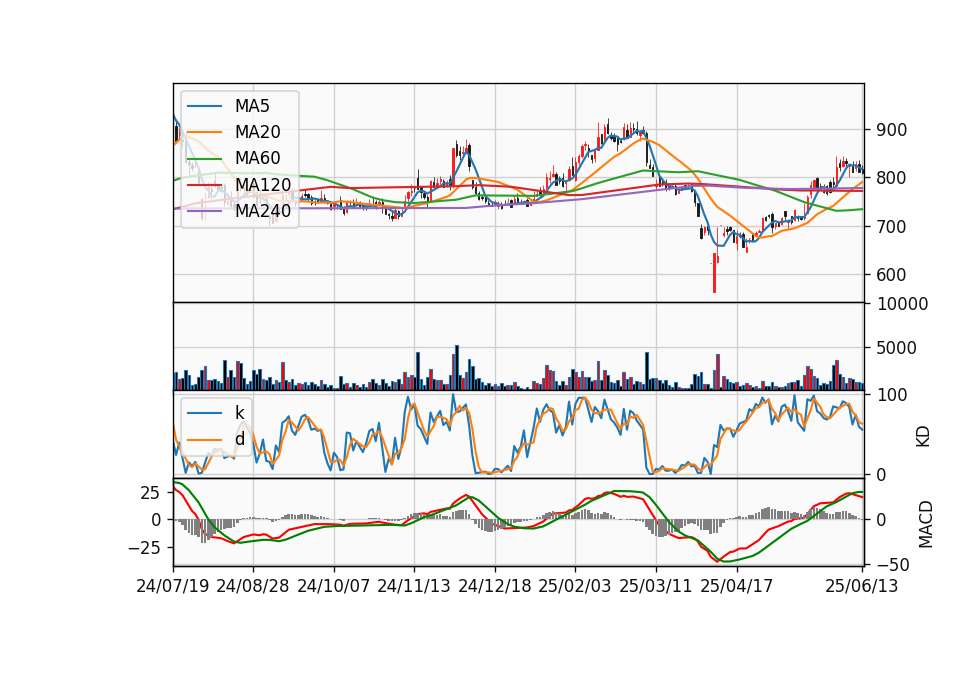Click the 800 price axis label

point(891,178)
